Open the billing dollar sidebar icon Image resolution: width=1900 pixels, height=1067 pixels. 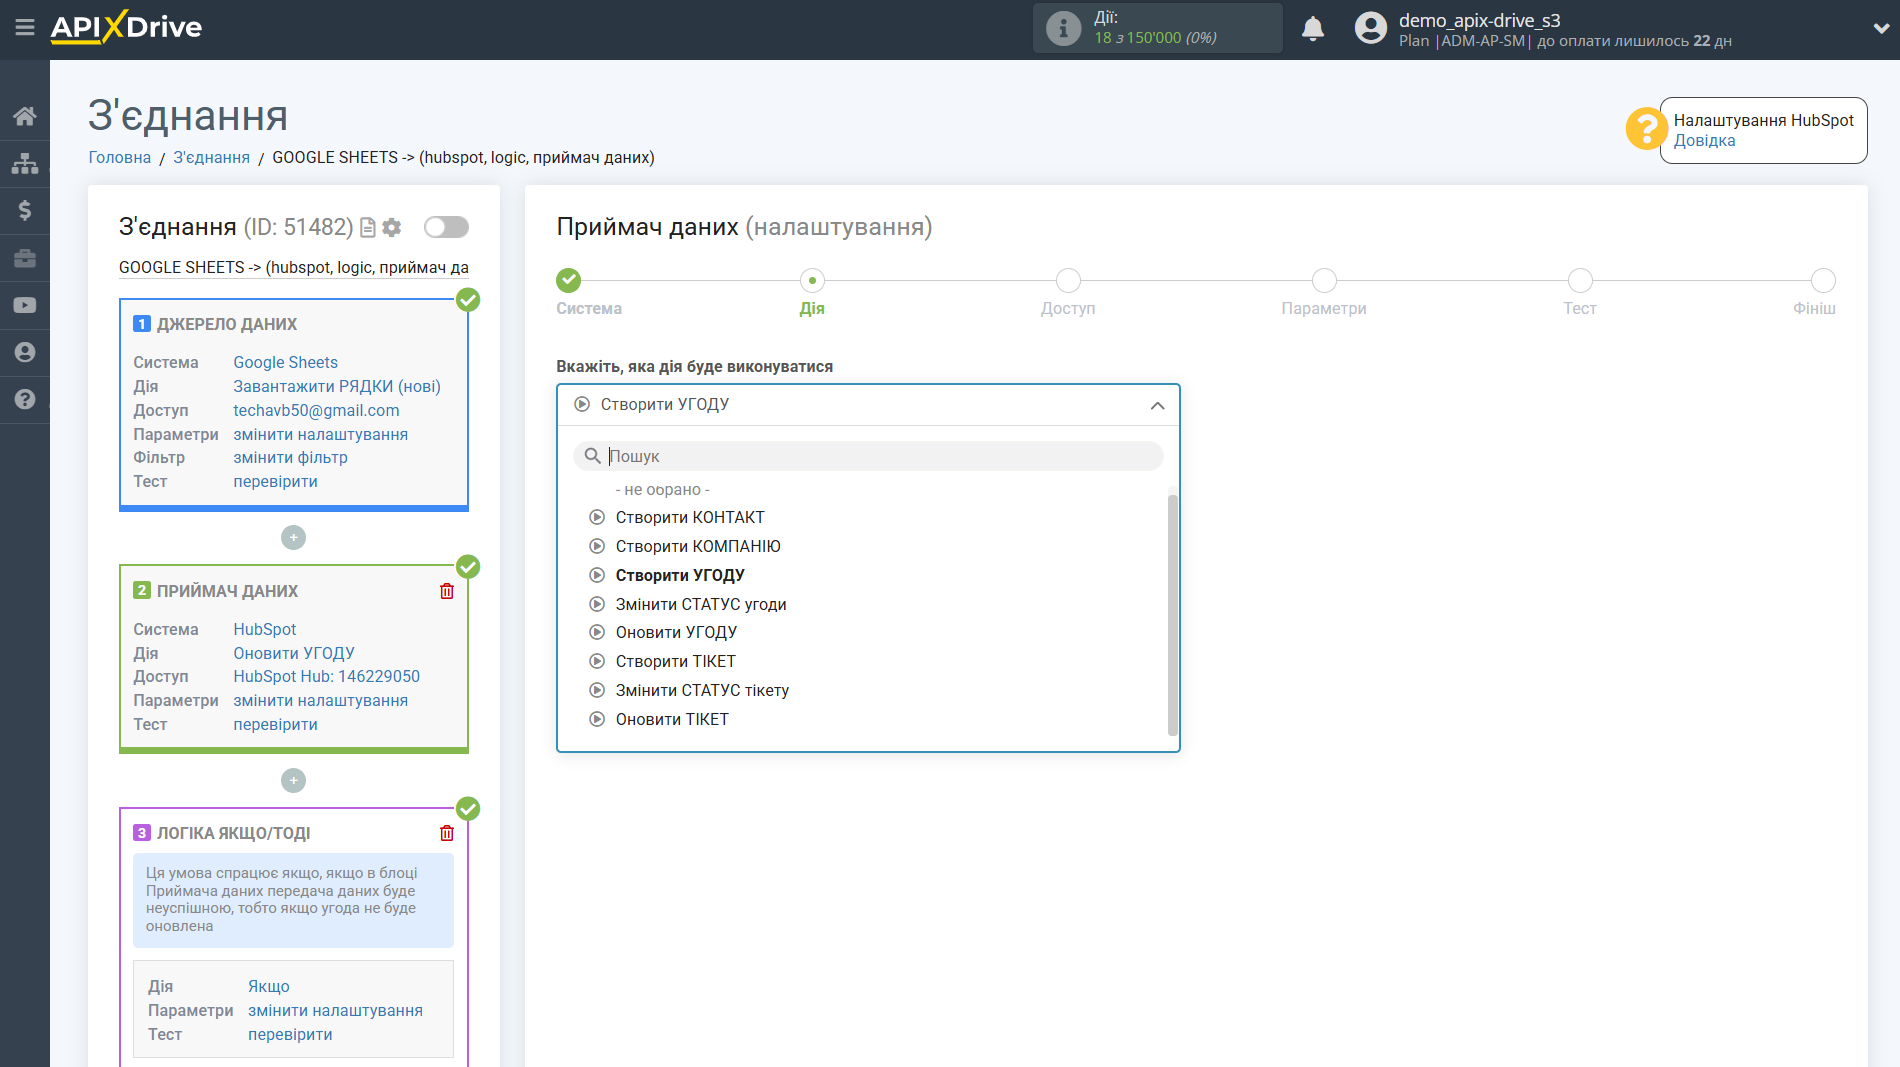(25, 210)
